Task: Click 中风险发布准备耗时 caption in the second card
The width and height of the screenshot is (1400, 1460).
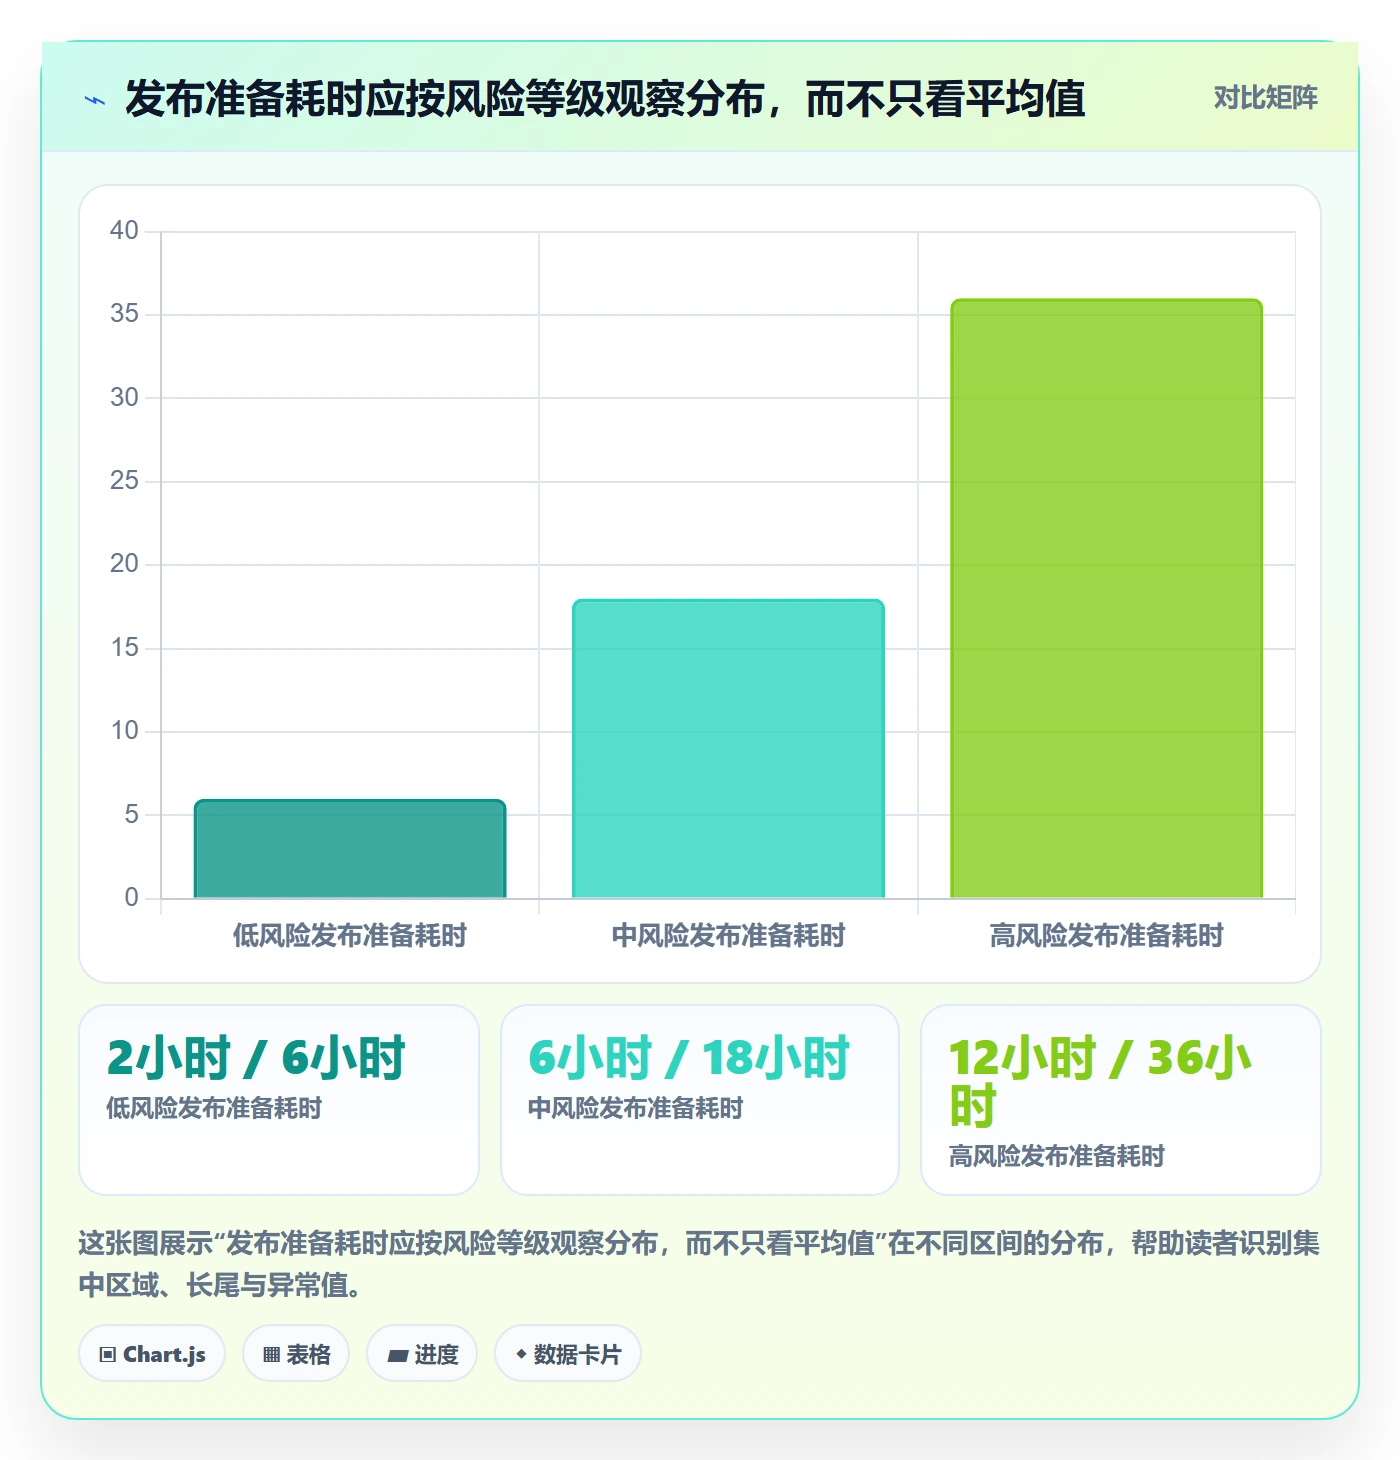Action: [636, 1108]
